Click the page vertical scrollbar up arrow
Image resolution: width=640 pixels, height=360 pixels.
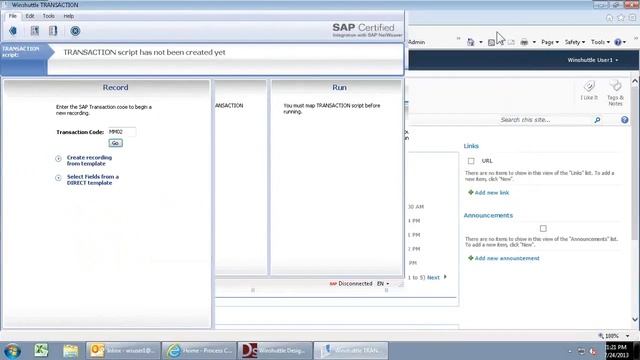635,81
